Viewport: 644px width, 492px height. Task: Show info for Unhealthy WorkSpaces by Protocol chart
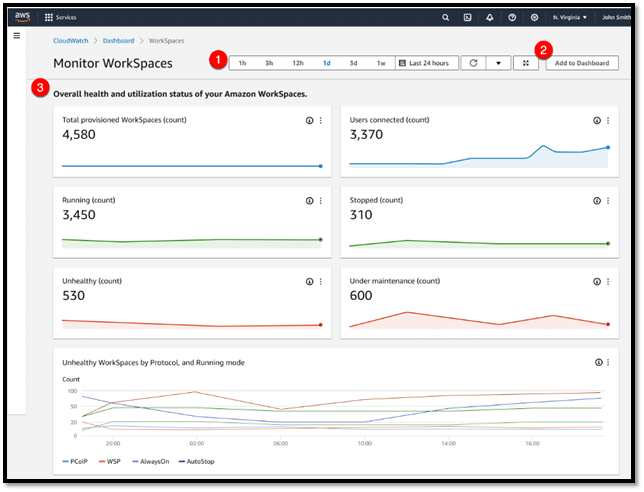pos(598,362)
